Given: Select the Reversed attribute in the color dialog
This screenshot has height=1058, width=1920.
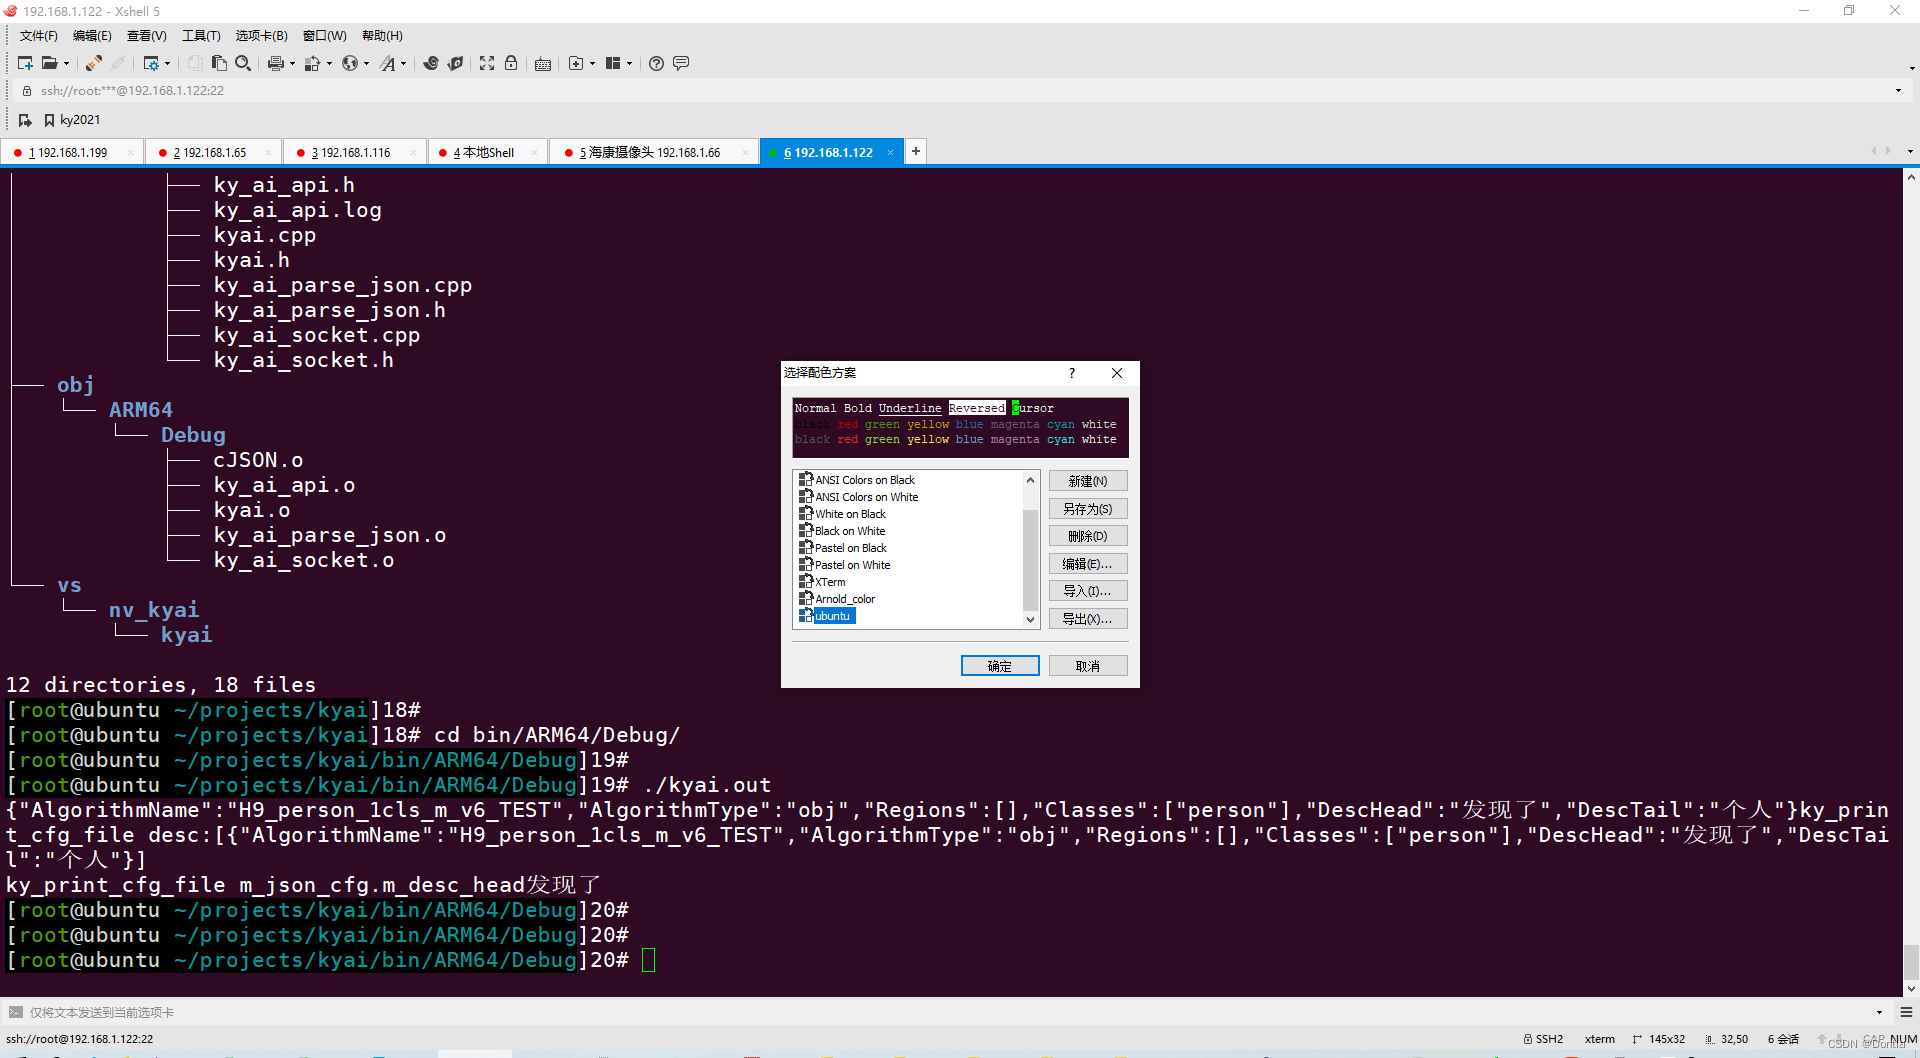Looking at the screenshot, I should click(976, 408).
